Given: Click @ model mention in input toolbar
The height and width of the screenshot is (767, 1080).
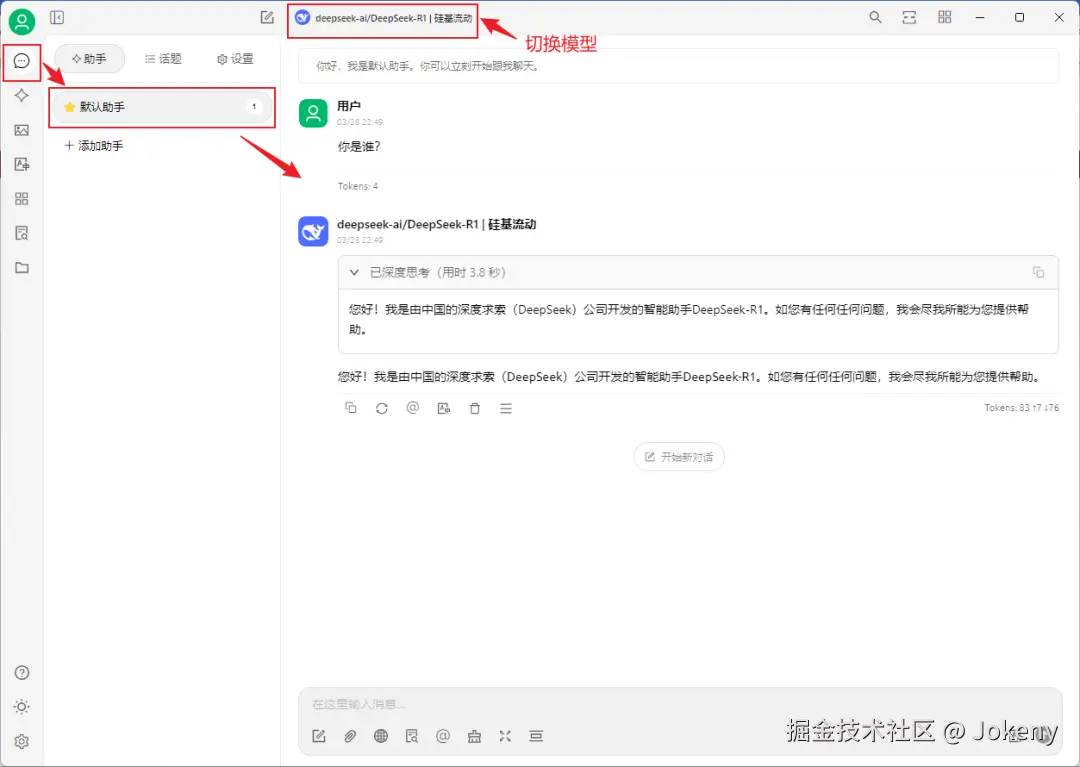Looking at the screenshot, I should 443,736.
